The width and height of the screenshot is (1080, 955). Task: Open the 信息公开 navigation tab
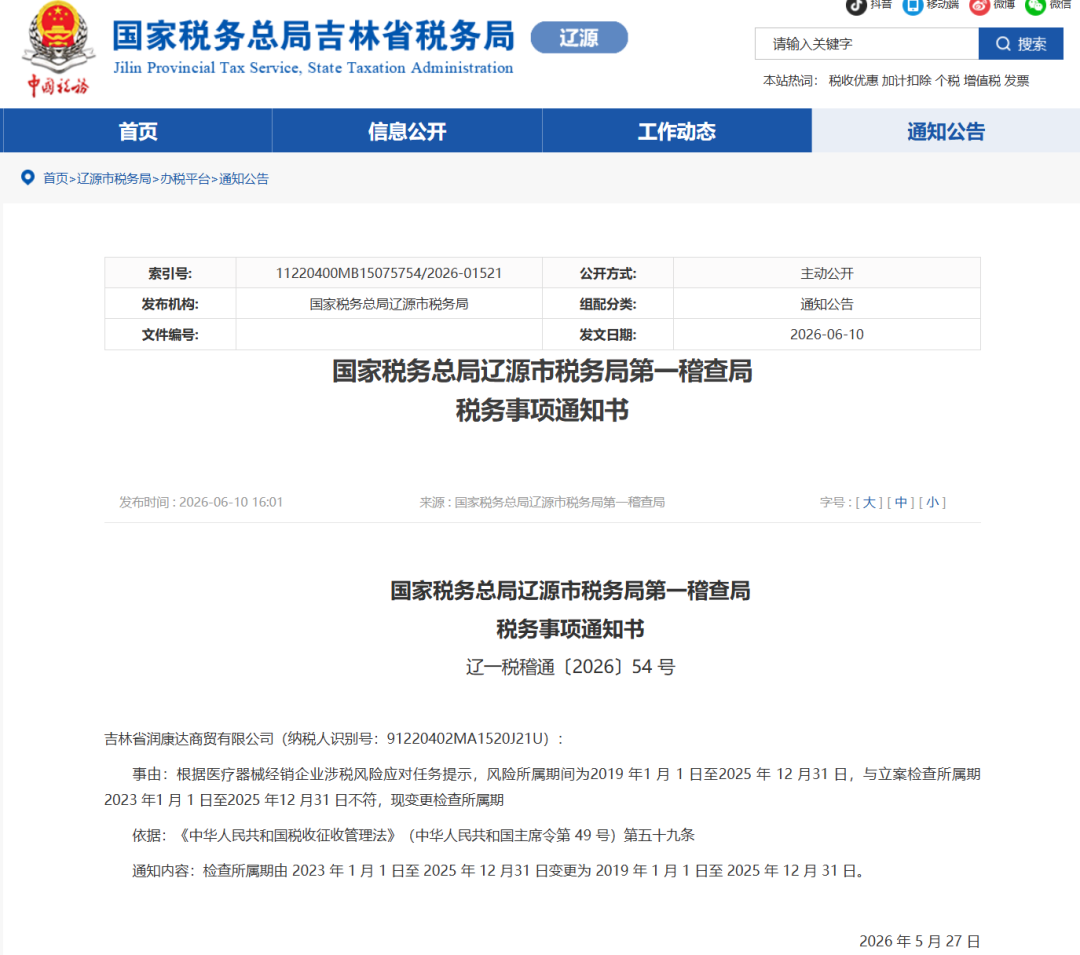click(407, 131)
